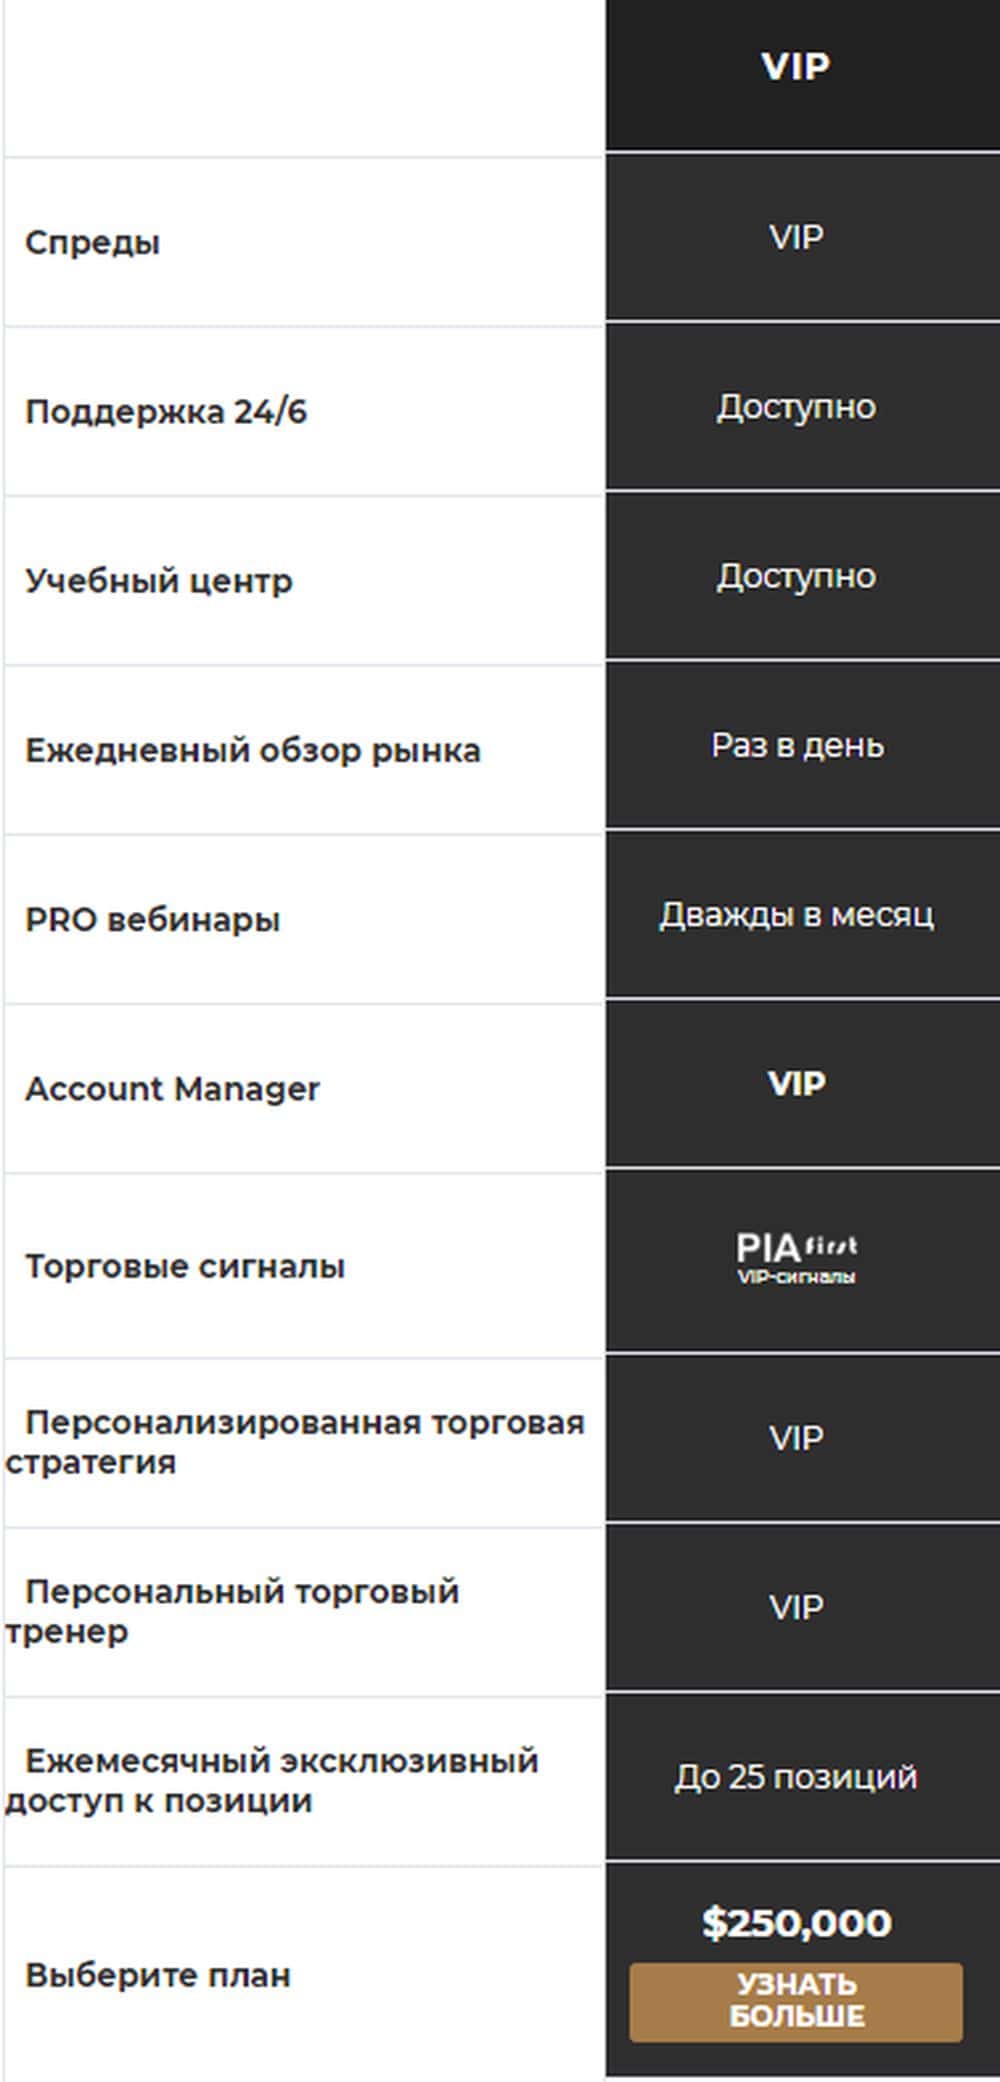The image size is (1000, 2082).
Task: Click Ежемесячный эксклюзивный доступ к позиции
Action: (x=272, y=1780)
